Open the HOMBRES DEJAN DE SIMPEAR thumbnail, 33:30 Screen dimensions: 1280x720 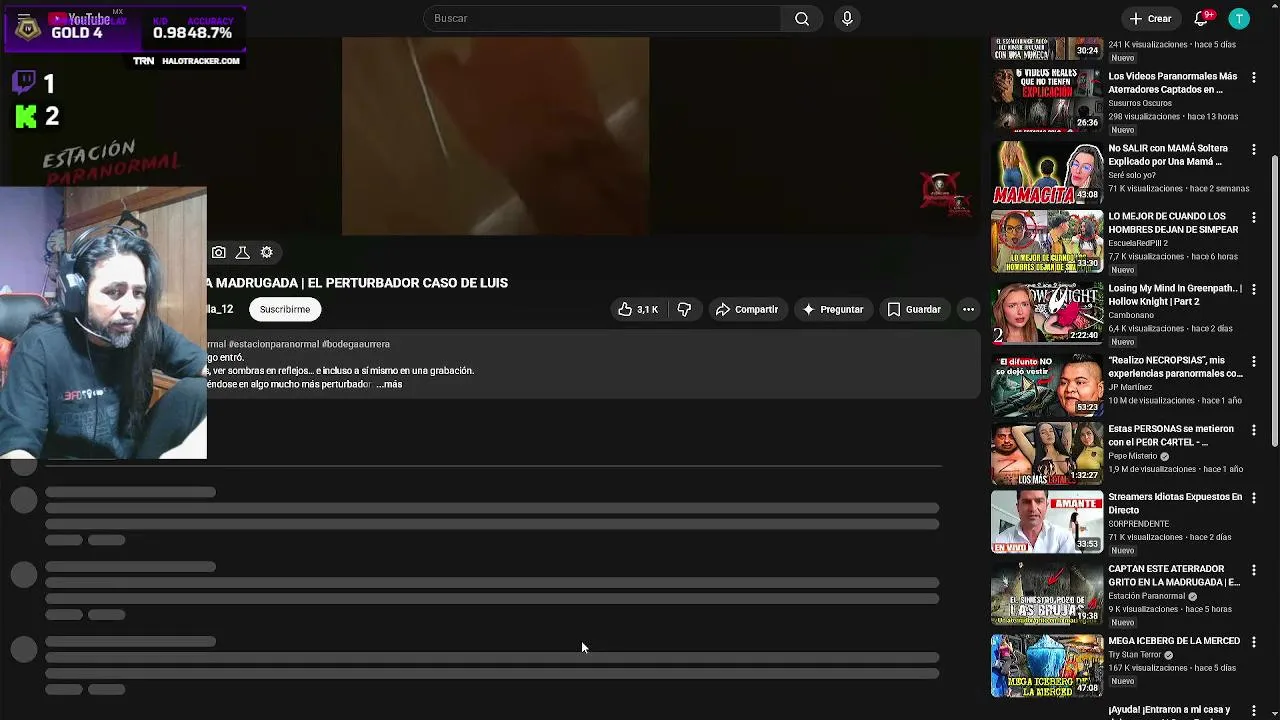(1047, 241)
